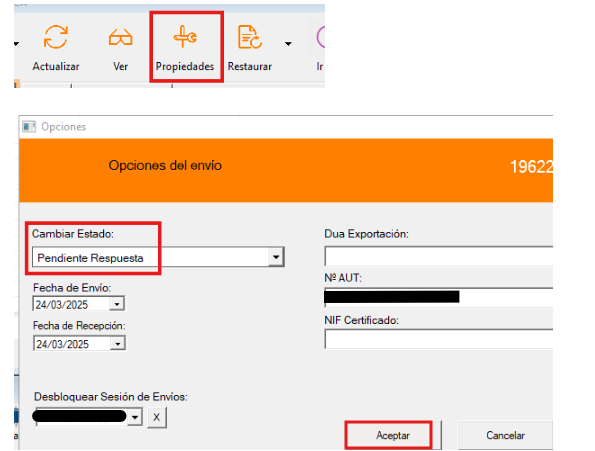Open the Ver glasses icon
Image resolution: width=595 pixels, height=451 pixels.
point(120,37)
